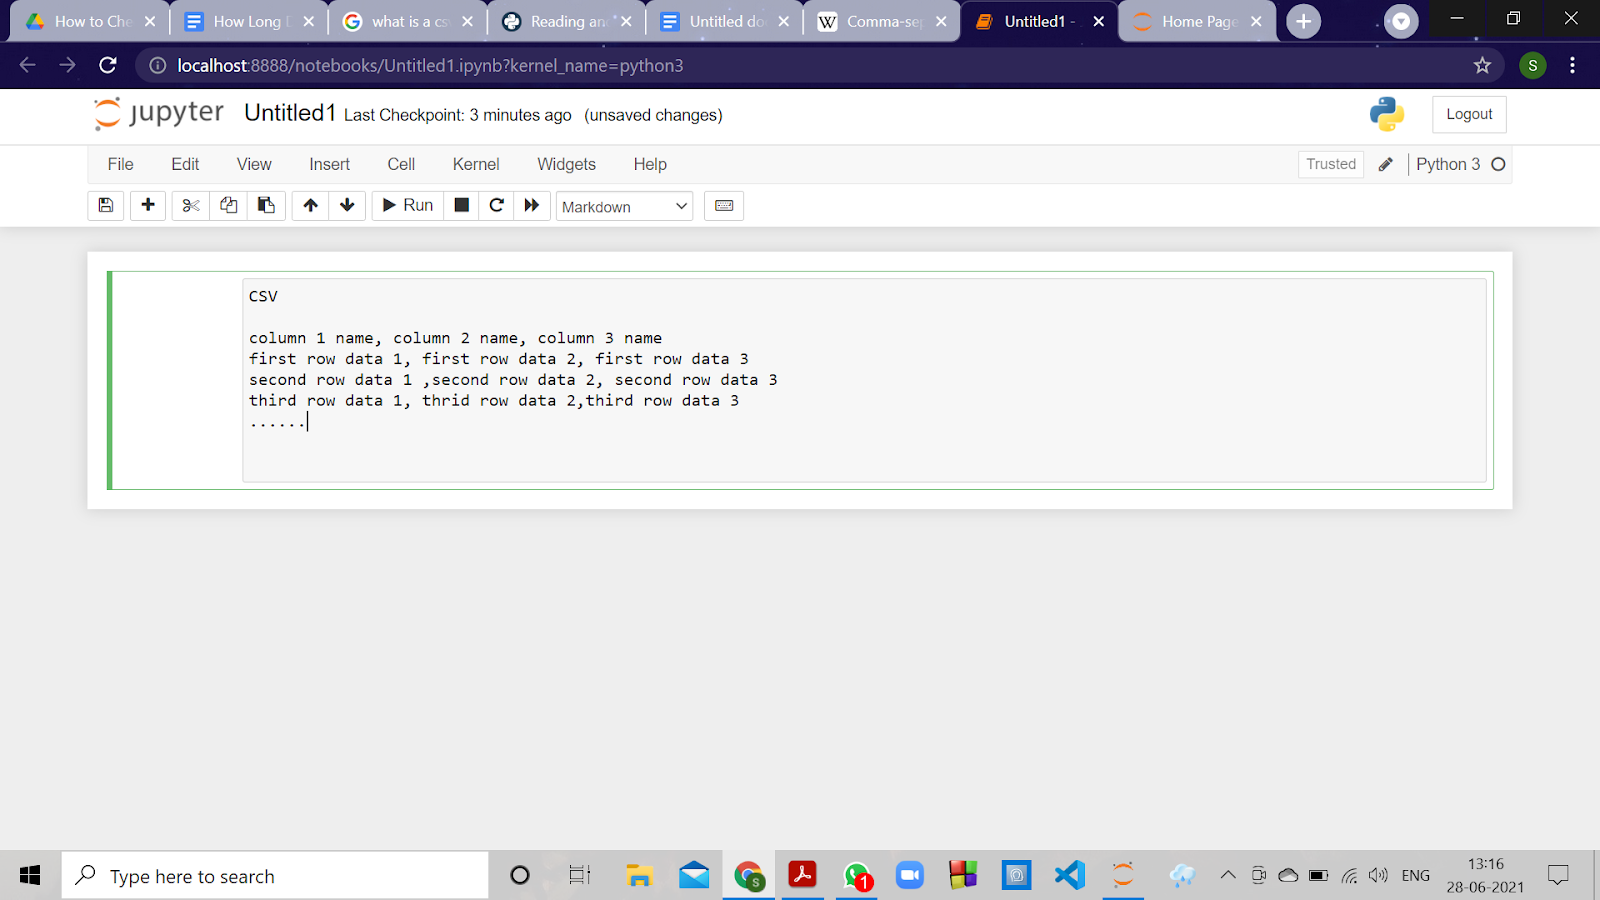Insert a cell below with plus icon

coord(148,205)
